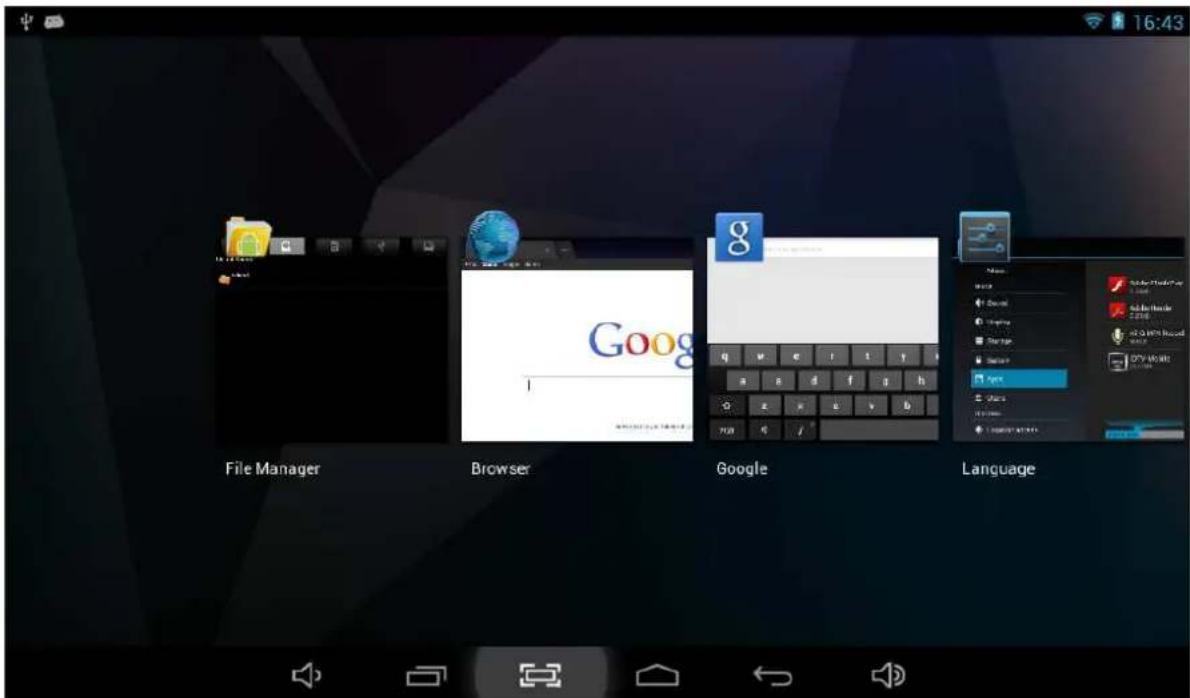
Task: Tap the recent apps navigation icon
Action: [425, 676]
